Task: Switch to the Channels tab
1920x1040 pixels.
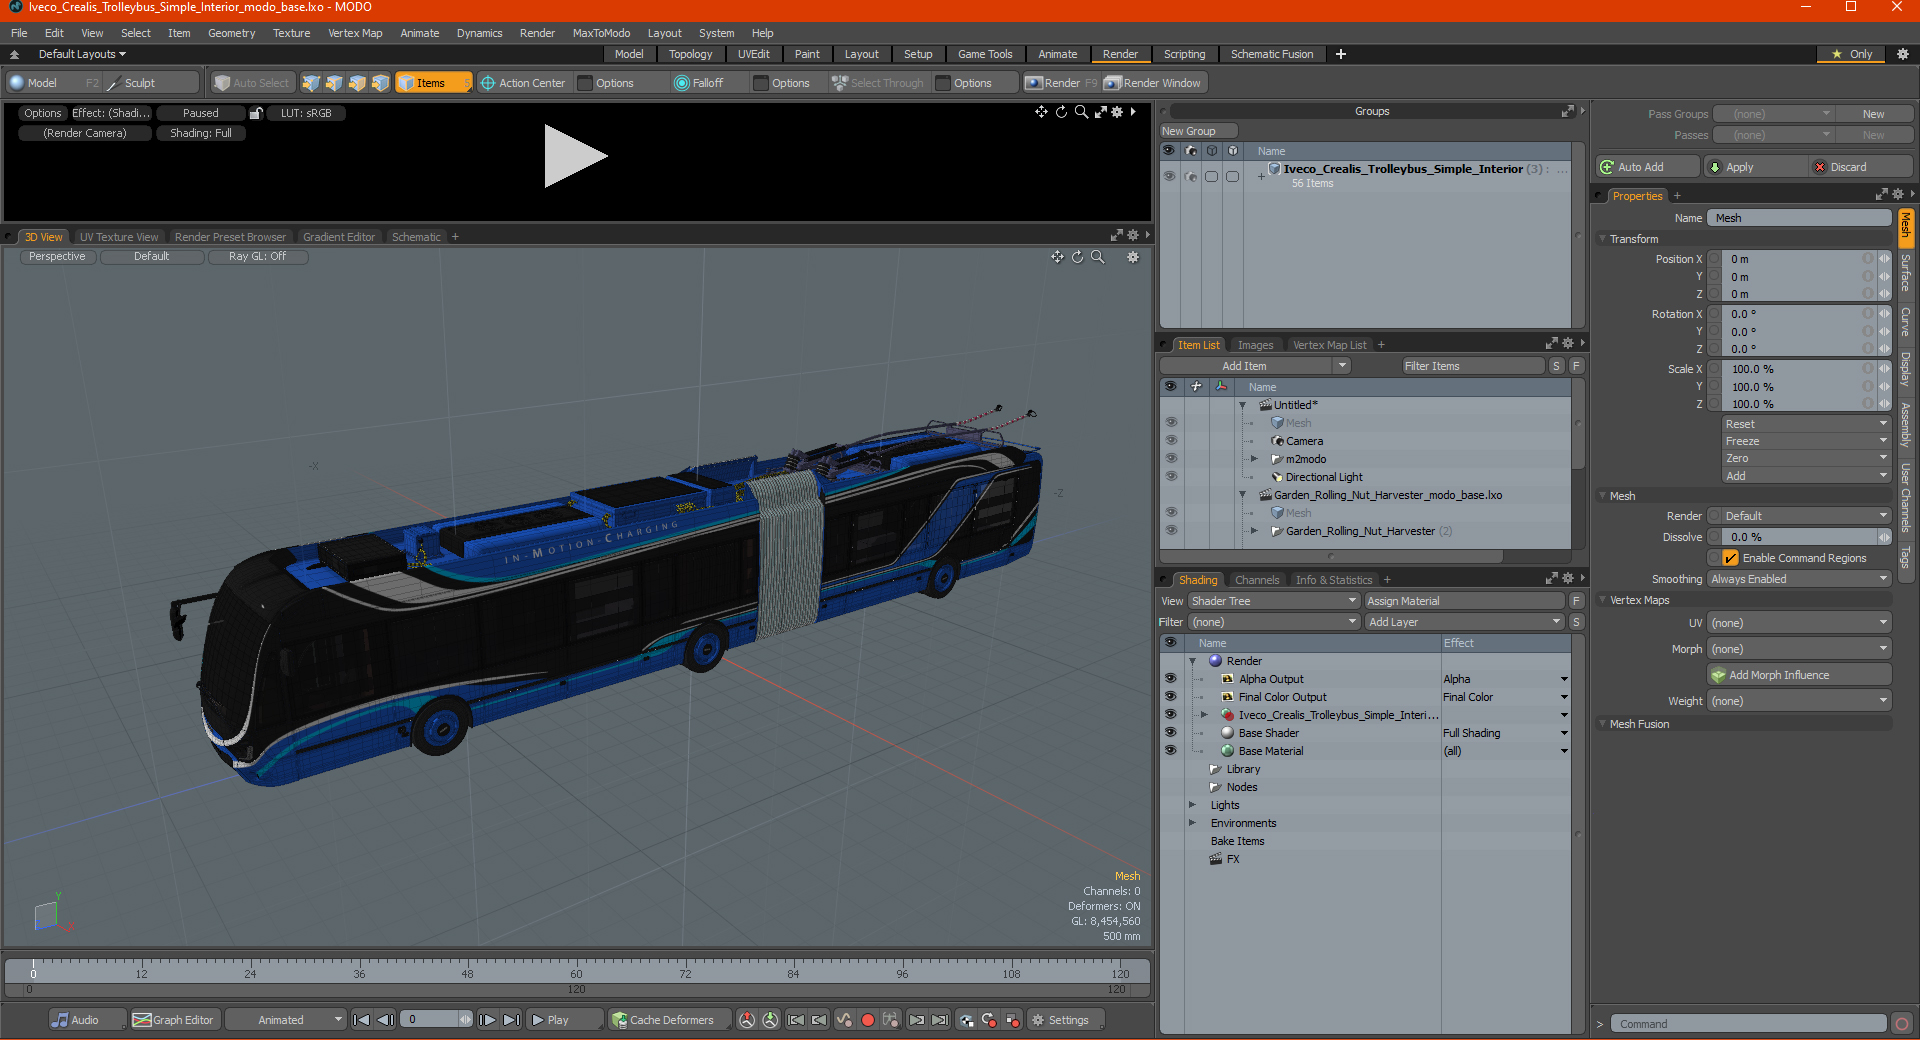Action: 1256,580
